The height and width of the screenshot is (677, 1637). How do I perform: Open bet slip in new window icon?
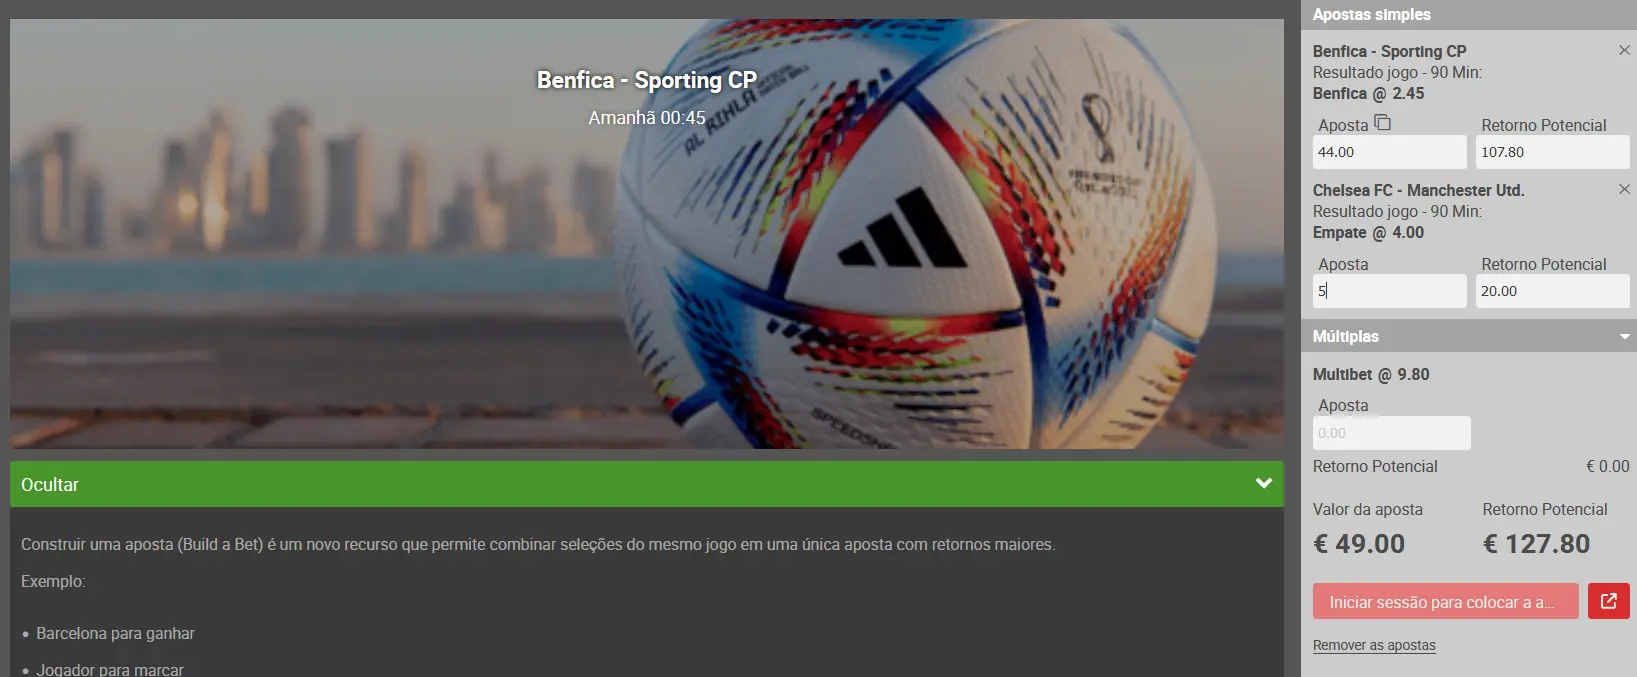pos(1609,601)
